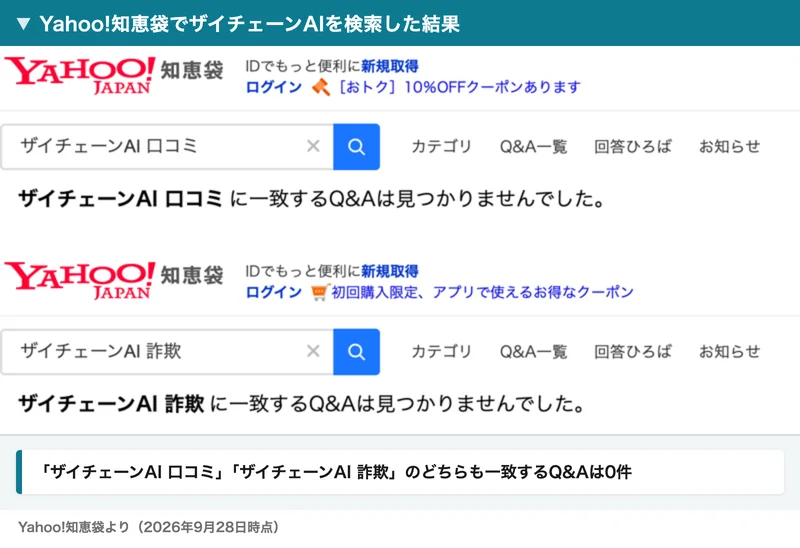Open お知らせ in the top navigation
This screenshot has height=548, width=800.
click(x=729, y=146)
